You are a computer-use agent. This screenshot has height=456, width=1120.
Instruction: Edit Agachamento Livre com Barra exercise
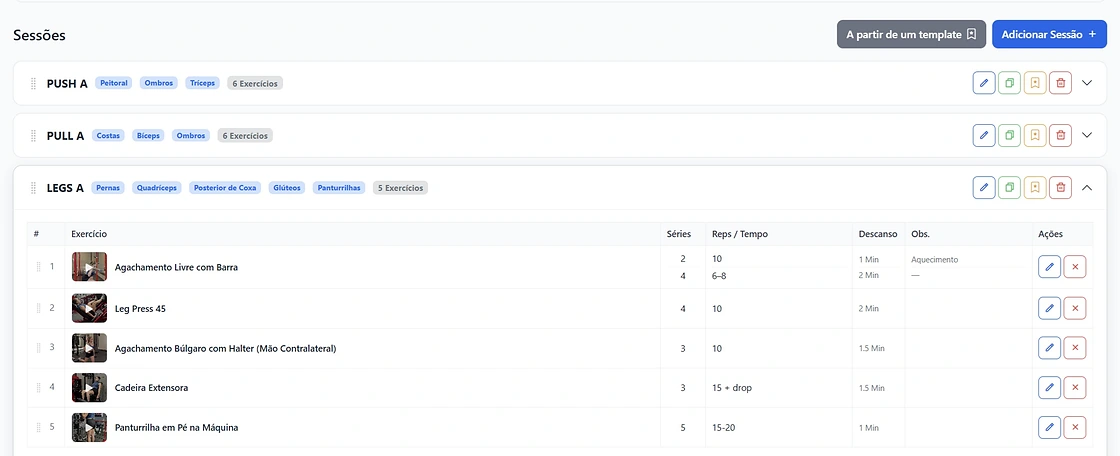(1049, 267)
